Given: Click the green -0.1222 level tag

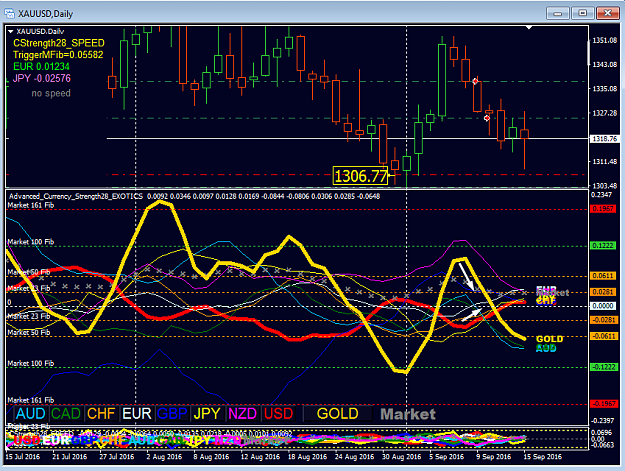Looking at the screenshot, I should point(603,367).
